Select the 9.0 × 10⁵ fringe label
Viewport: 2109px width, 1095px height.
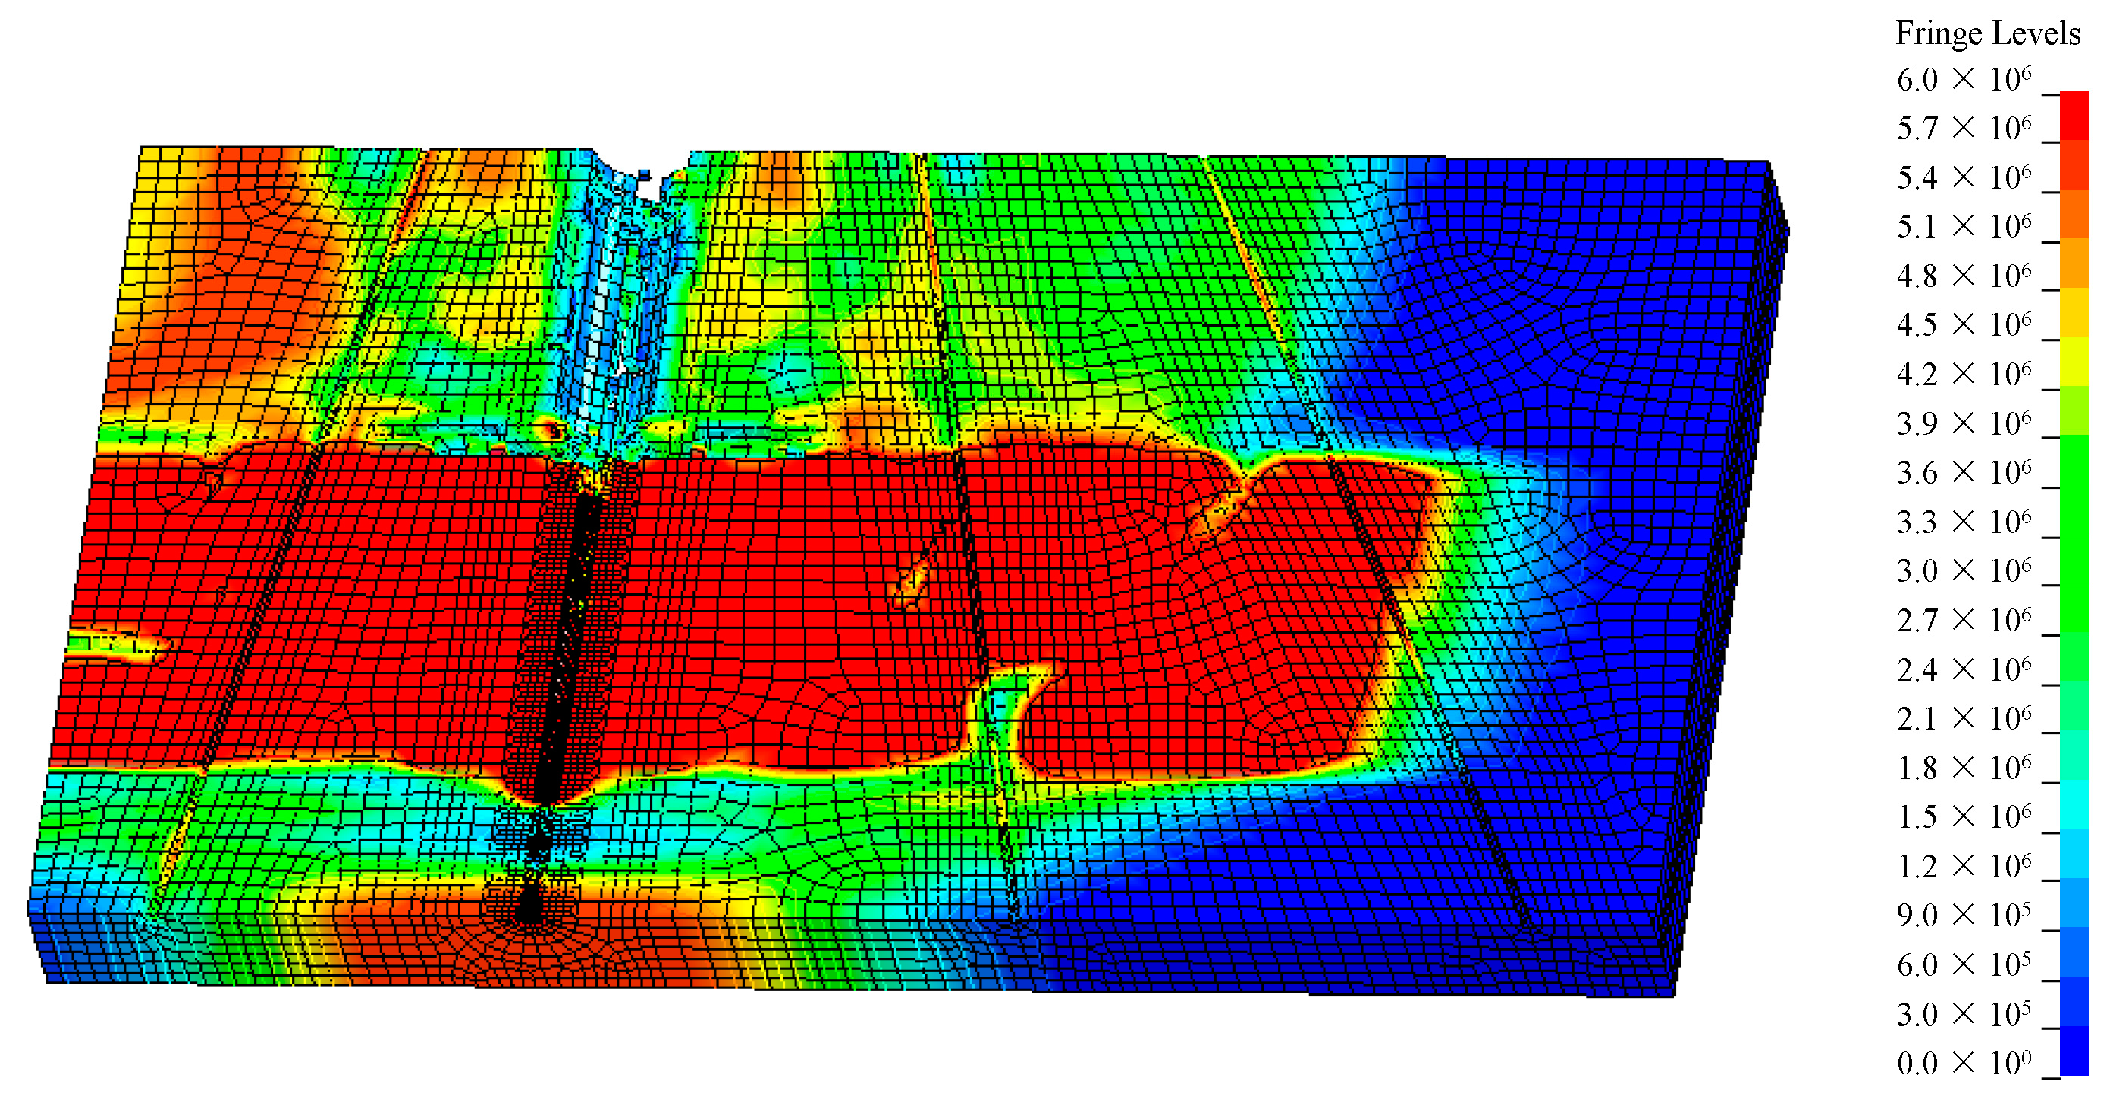click(1964, 915)
